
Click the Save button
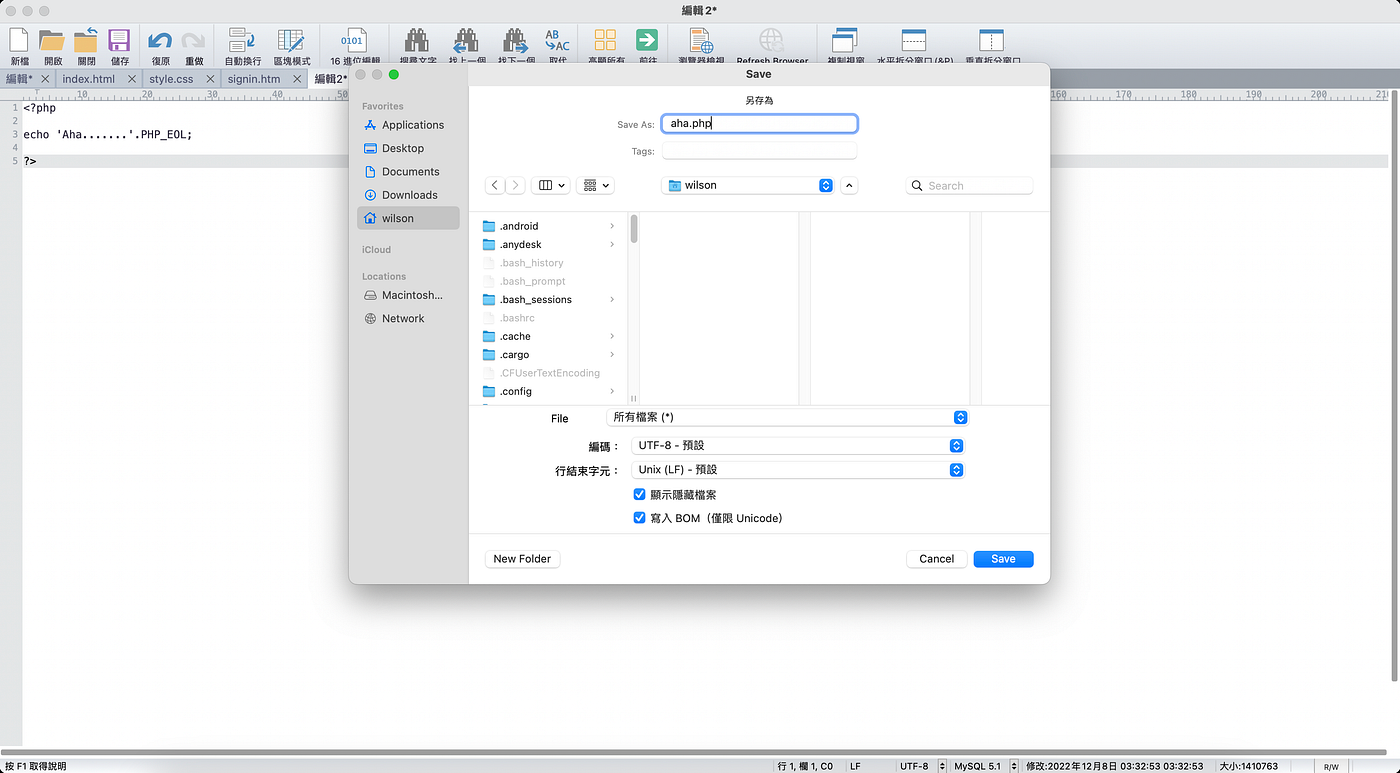tap(1003, 559)
